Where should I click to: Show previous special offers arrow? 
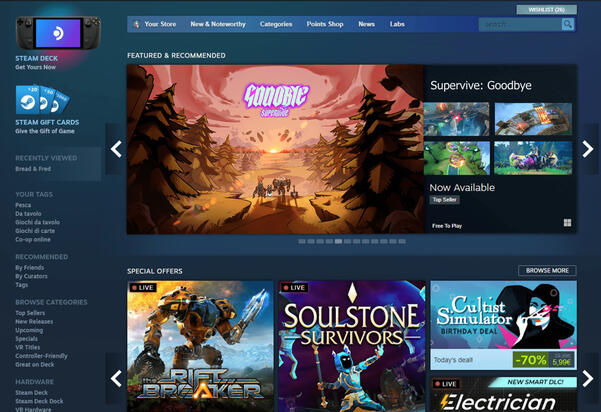click(116, 378)
